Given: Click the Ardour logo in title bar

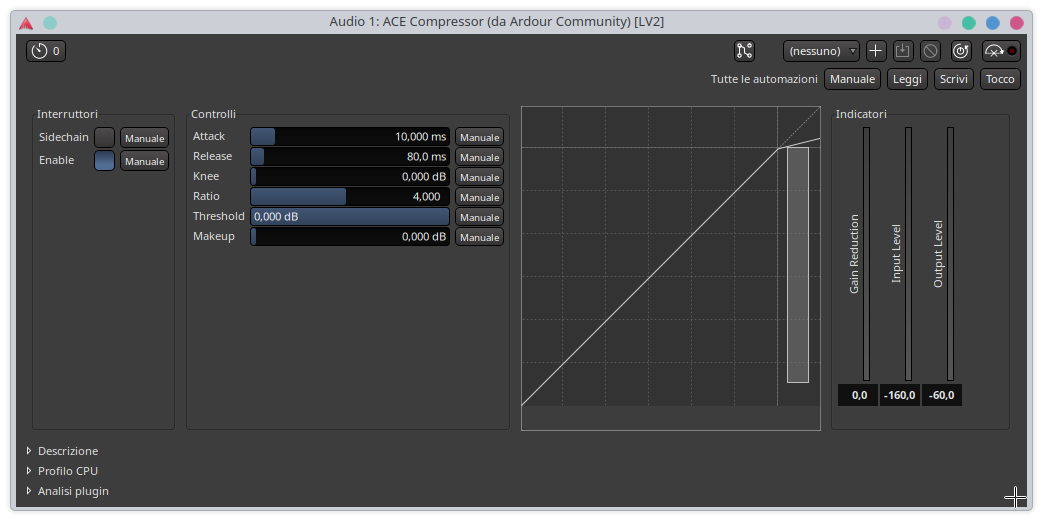Looking at the screenshot, I should pos(26,23).
